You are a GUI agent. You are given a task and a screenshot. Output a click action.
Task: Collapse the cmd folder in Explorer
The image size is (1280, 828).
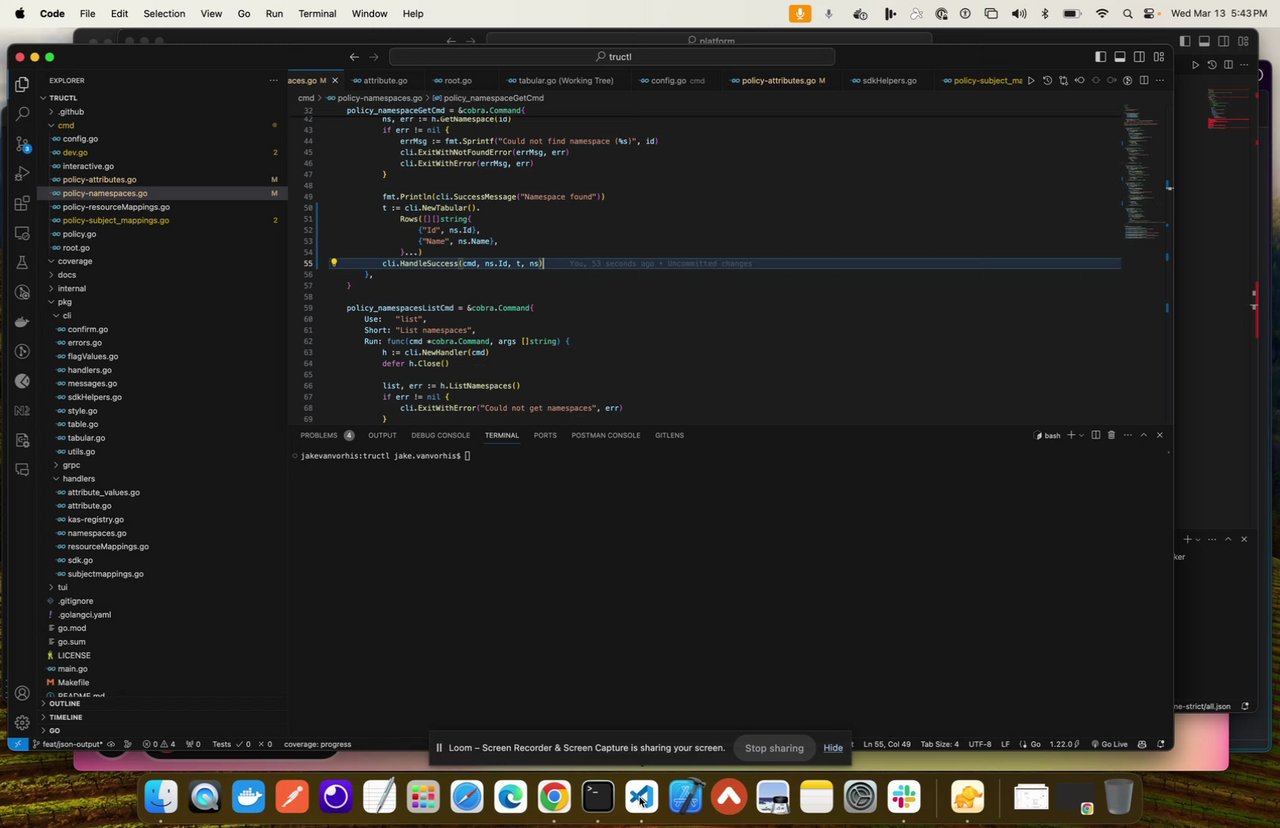(66, 125)
